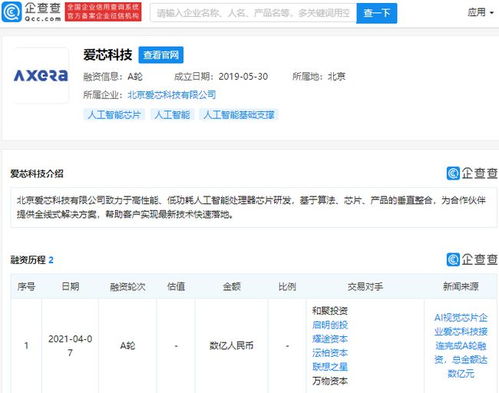This screenshot has height=393, width=499.
Task: Open the 北京爱芯科技有限公司 company link
Action: pos(172,95)
